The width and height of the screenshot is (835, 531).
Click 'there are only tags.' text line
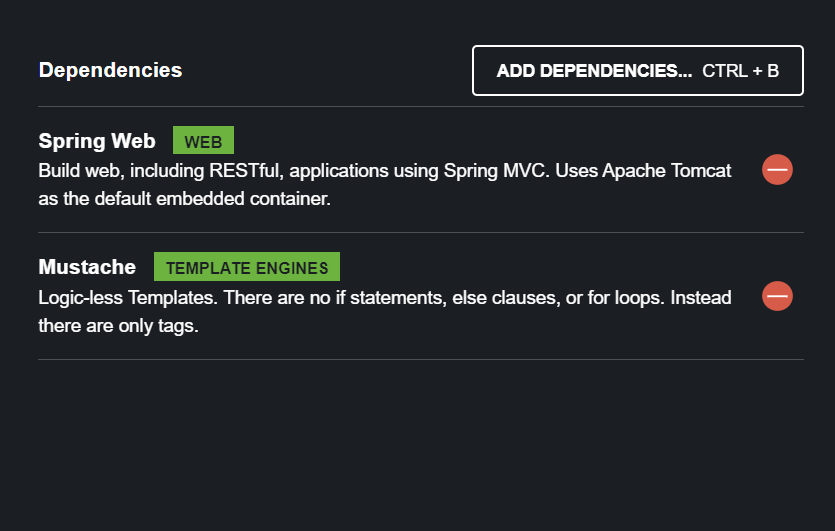(118, 325)
